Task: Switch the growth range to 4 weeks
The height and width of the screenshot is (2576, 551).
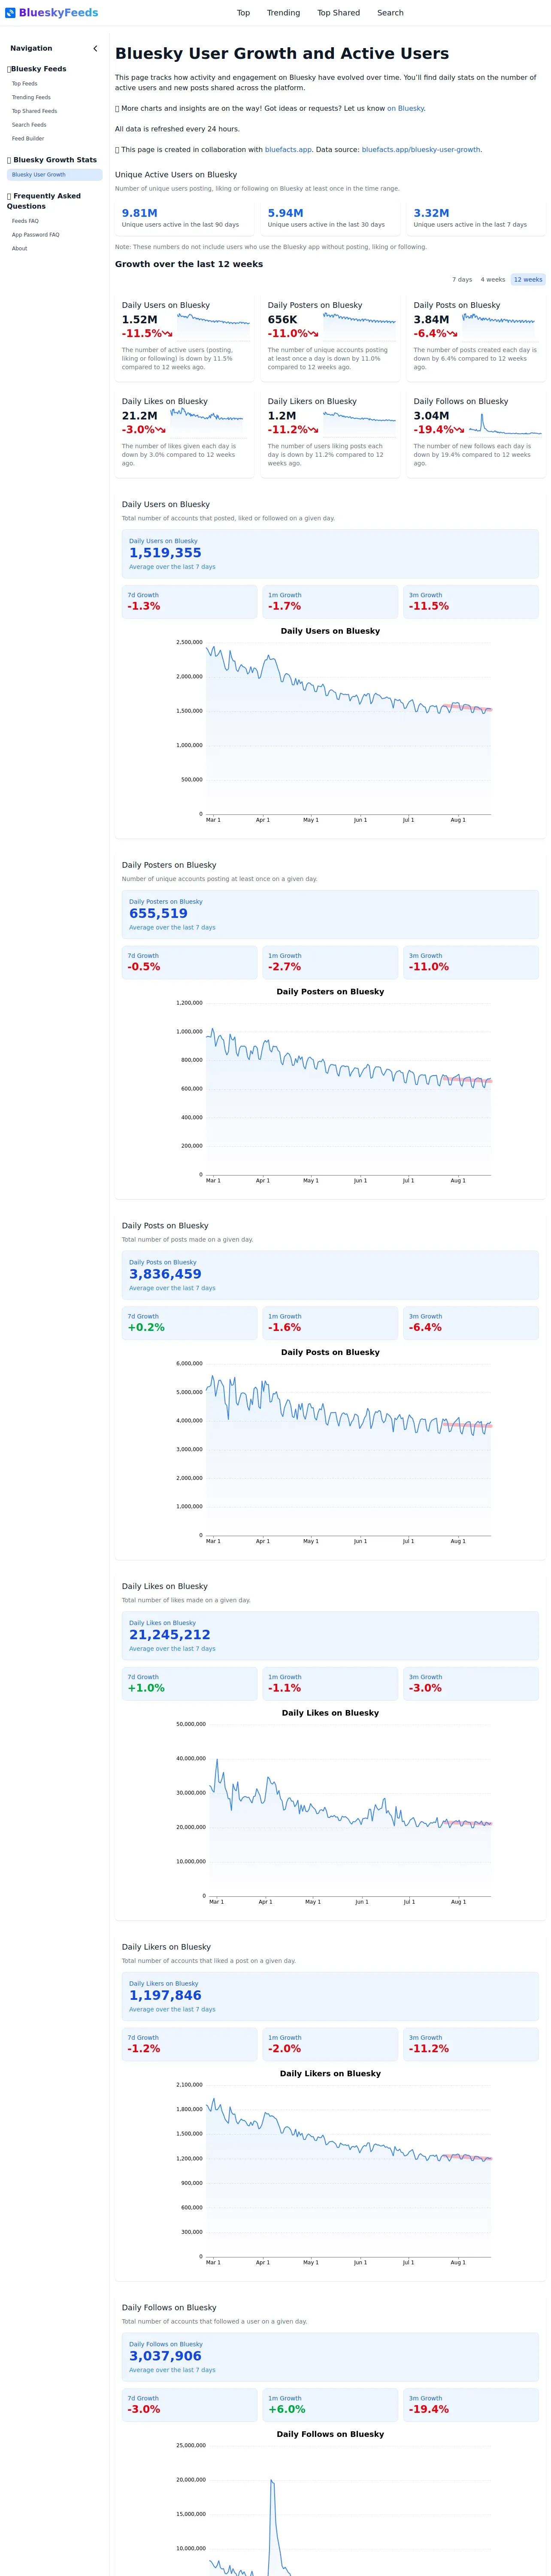Action: (x=493, y=280)
